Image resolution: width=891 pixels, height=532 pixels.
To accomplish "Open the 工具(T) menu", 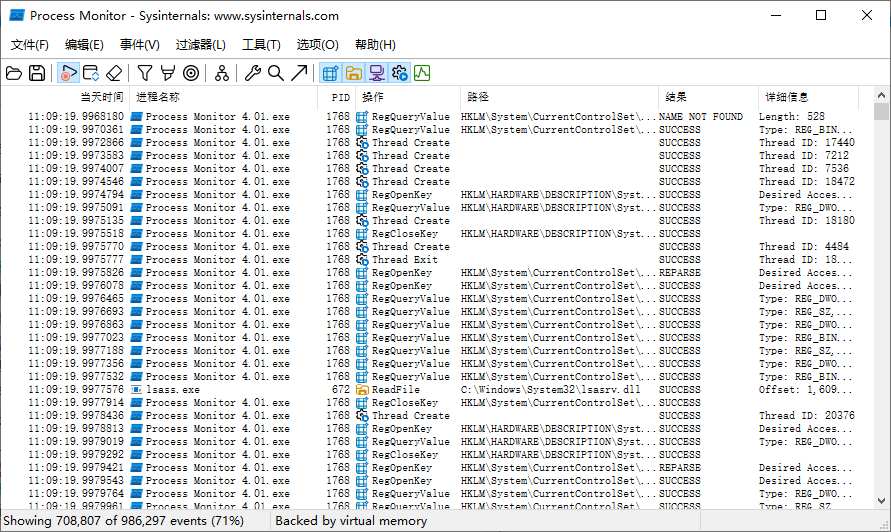I will tap(261, 44).
